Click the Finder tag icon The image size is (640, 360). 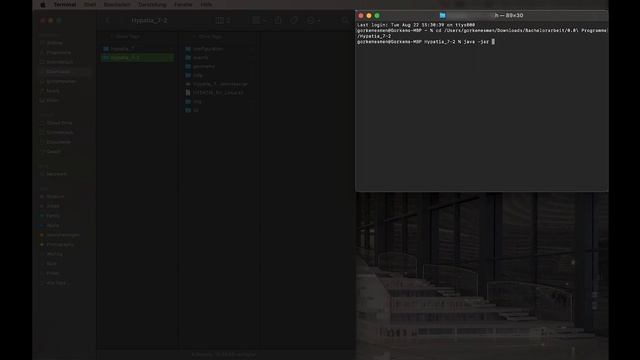pos(294,20)
